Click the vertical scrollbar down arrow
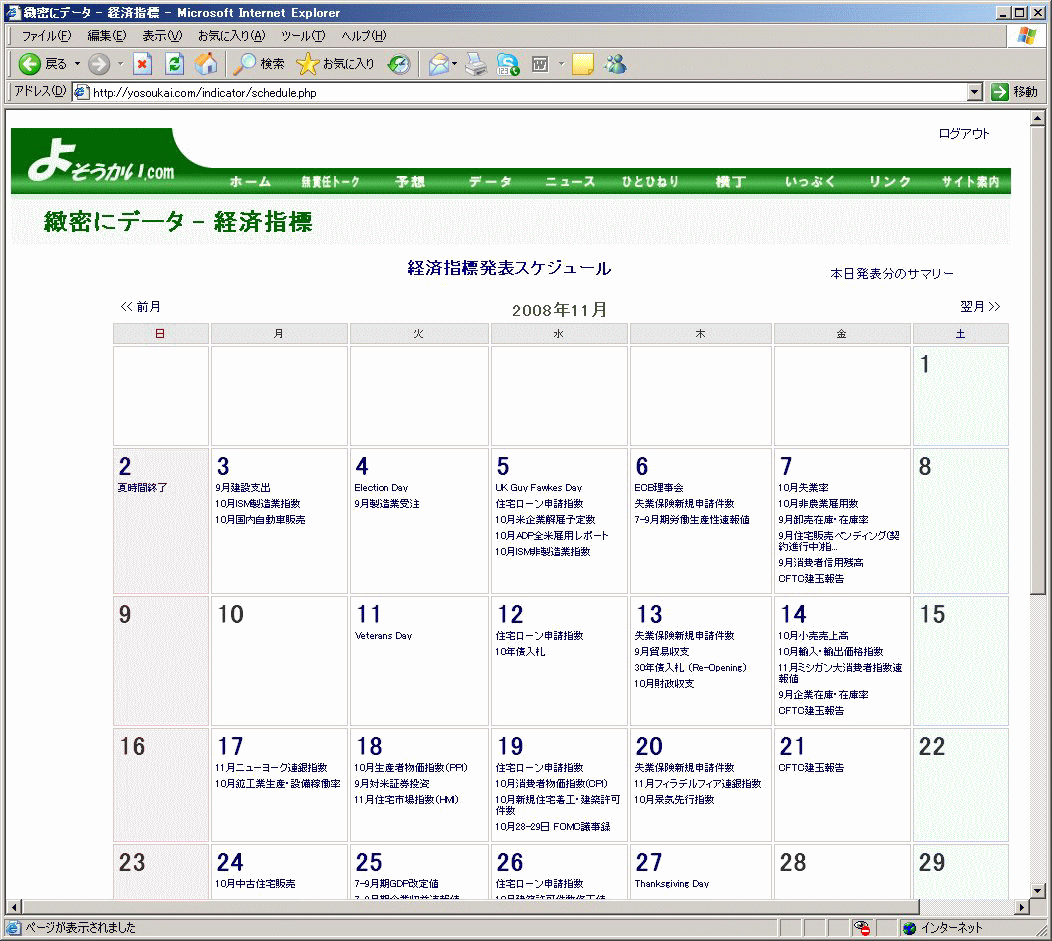This screenshot has width=1052, height=941. click(1037, 891)
